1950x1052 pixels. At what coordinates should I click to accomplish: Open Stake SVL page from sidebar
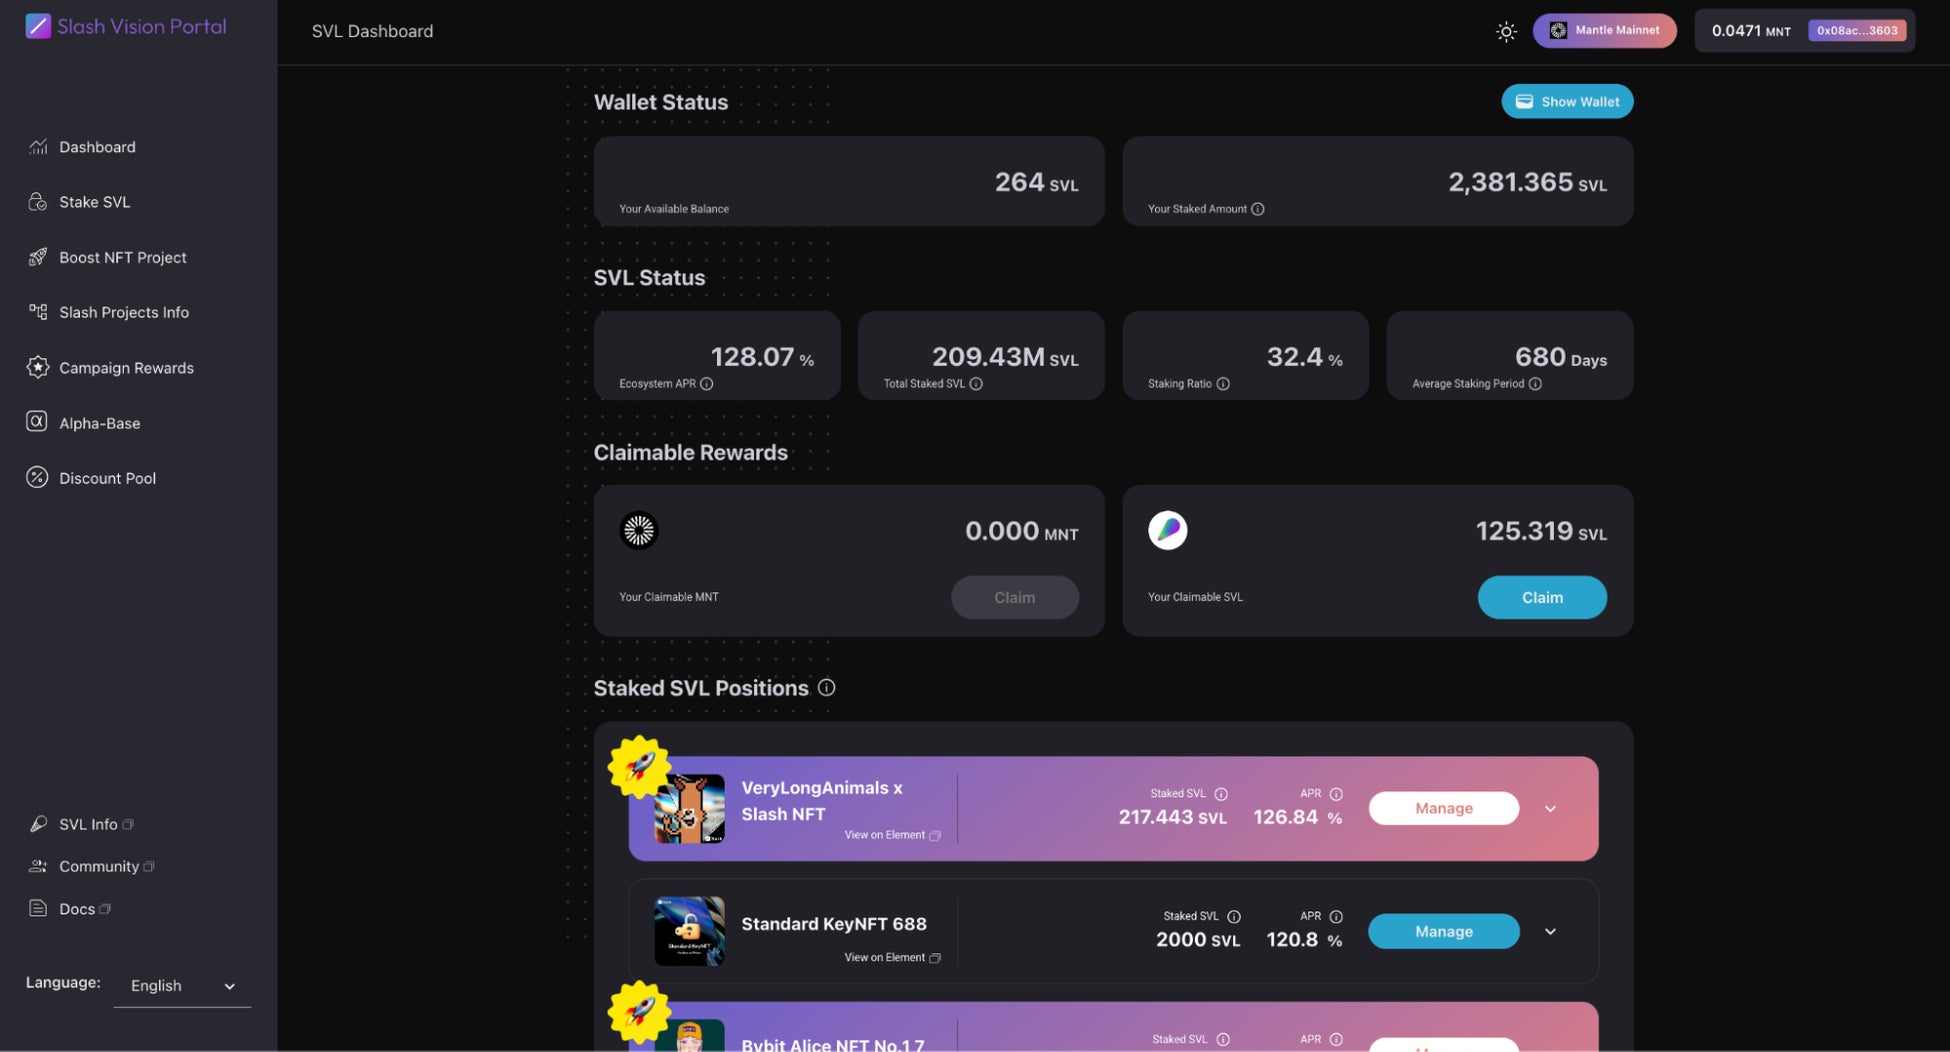click(x=94, y=202)
